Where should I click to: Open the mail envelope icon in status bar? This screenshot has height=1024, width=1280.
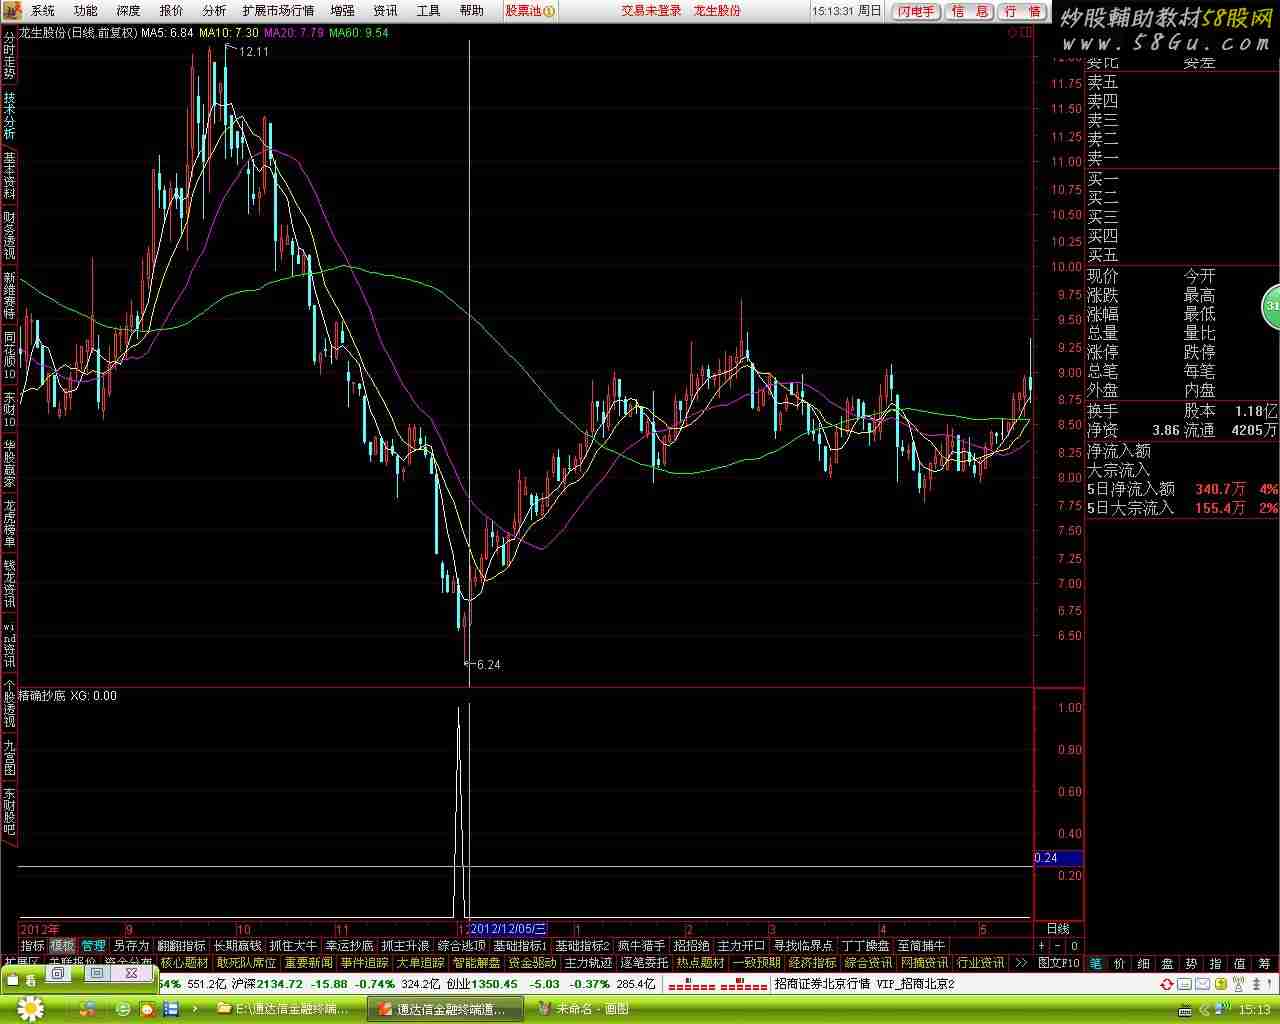point(1203,984)
